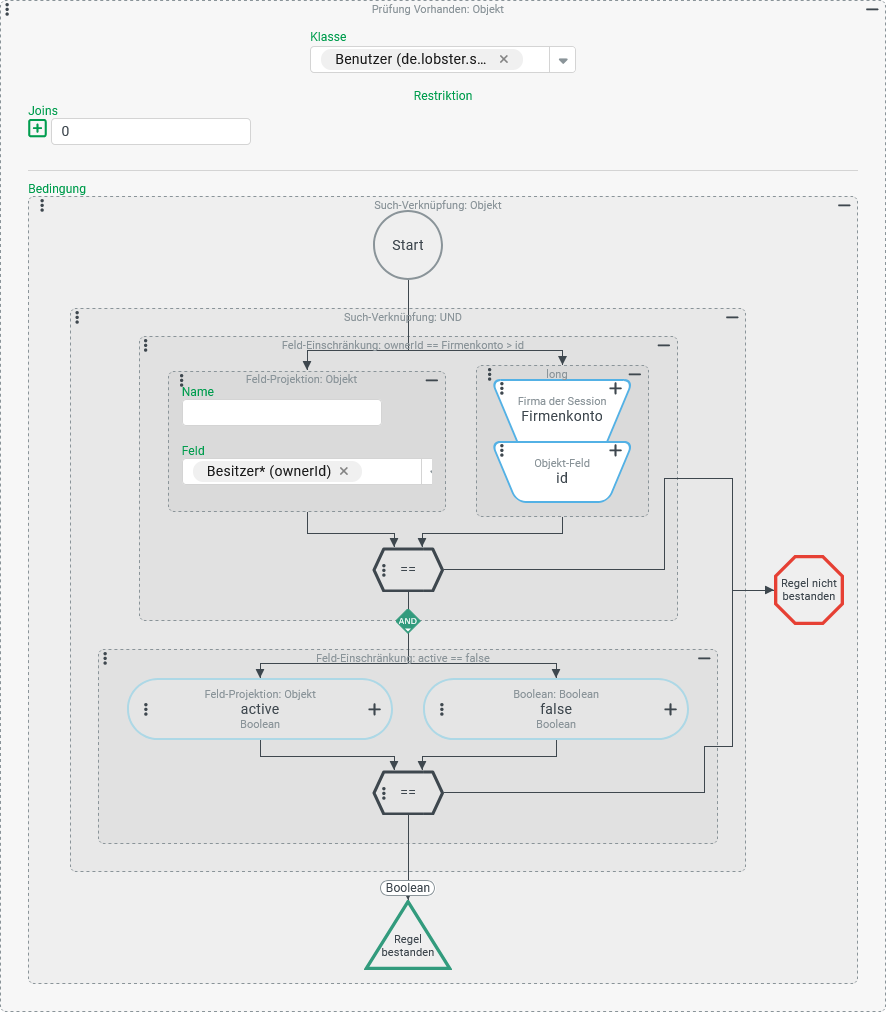Viewport: 886px width, 1012px height.
Task: Open the menu dots of 'Such-Verknüpfung: Objekt'
Action: (x=42, y=205)
